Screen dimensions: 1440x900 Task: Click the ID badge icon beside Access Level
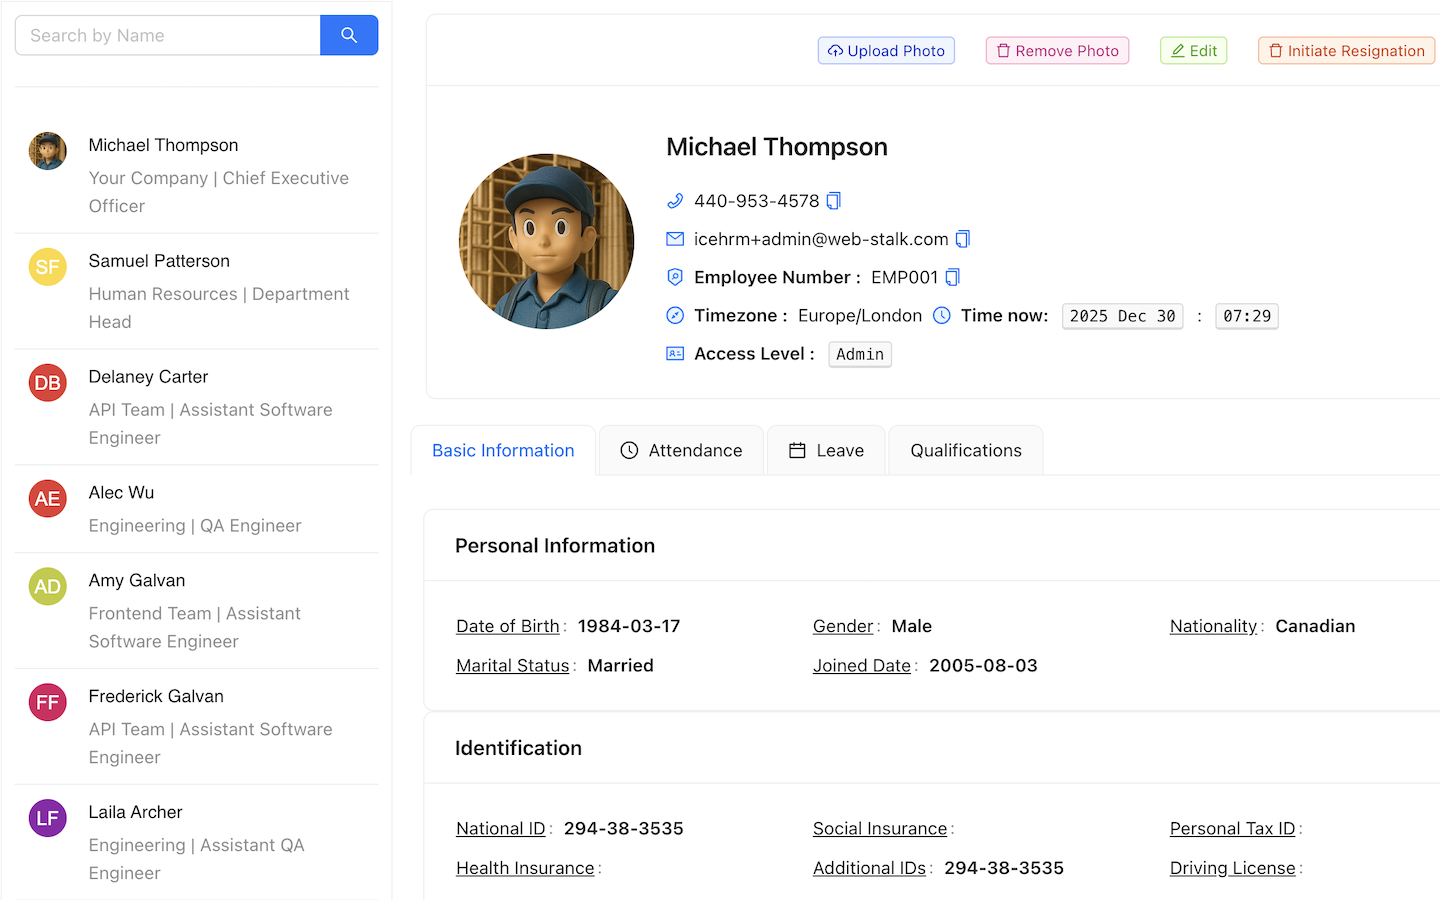(x=675, y=353)
